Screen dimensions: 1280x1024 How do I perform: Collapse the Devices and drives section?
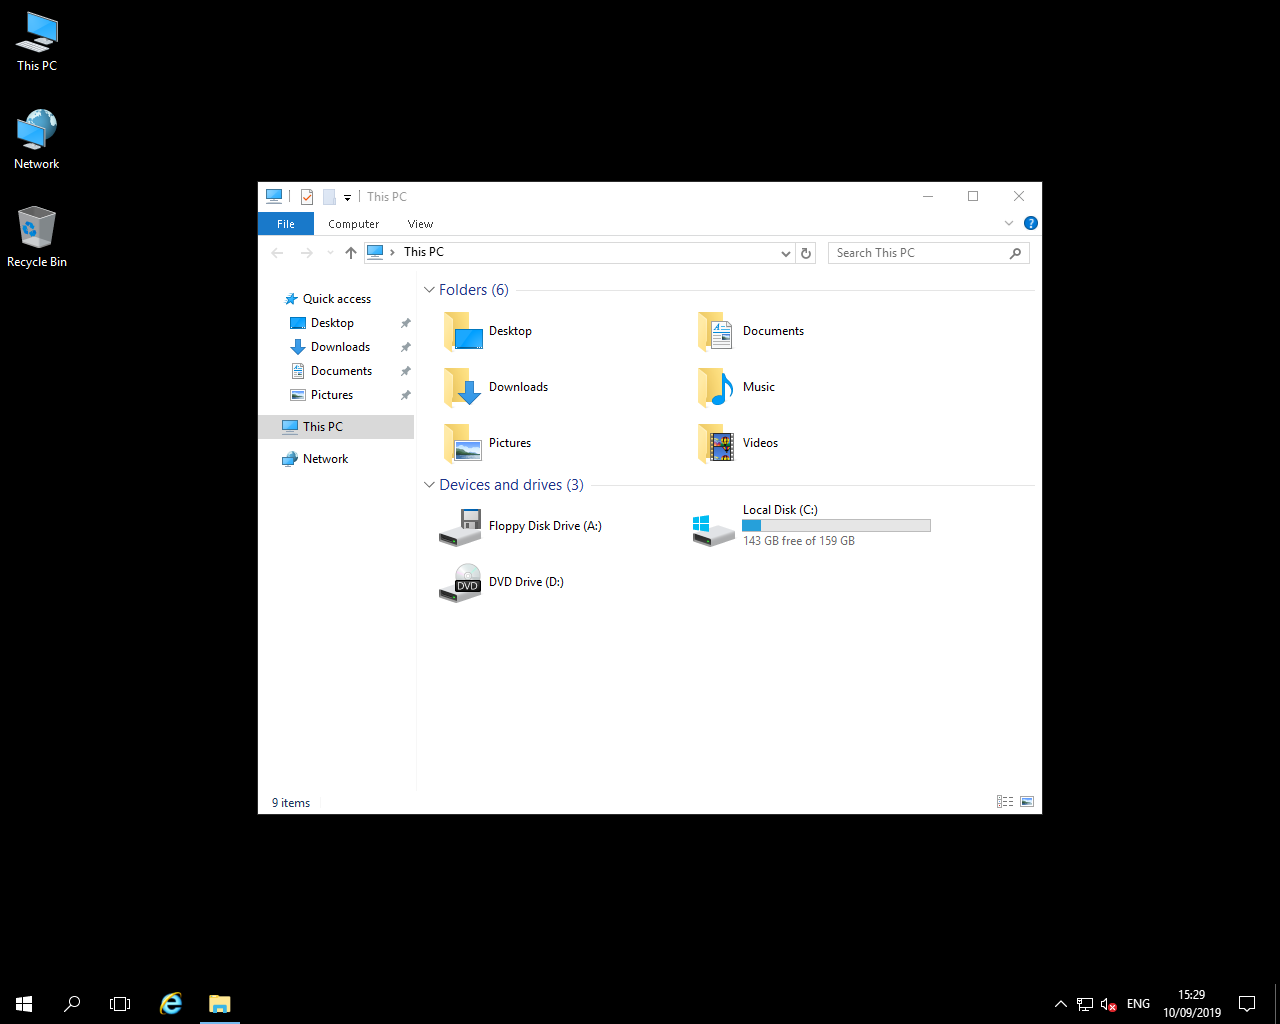pos(429,484)
